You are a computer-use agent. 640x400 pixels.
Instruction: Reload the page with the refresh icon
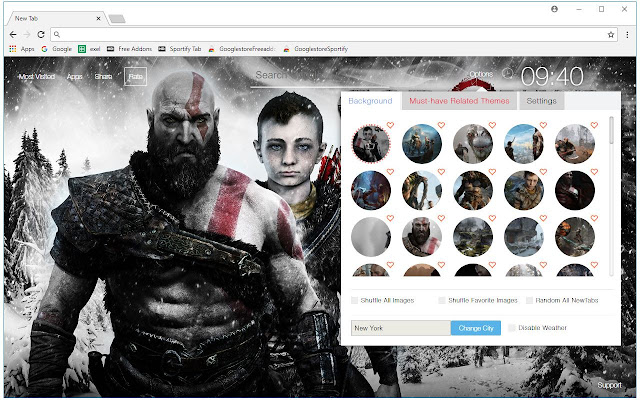[x=41, y=35]
